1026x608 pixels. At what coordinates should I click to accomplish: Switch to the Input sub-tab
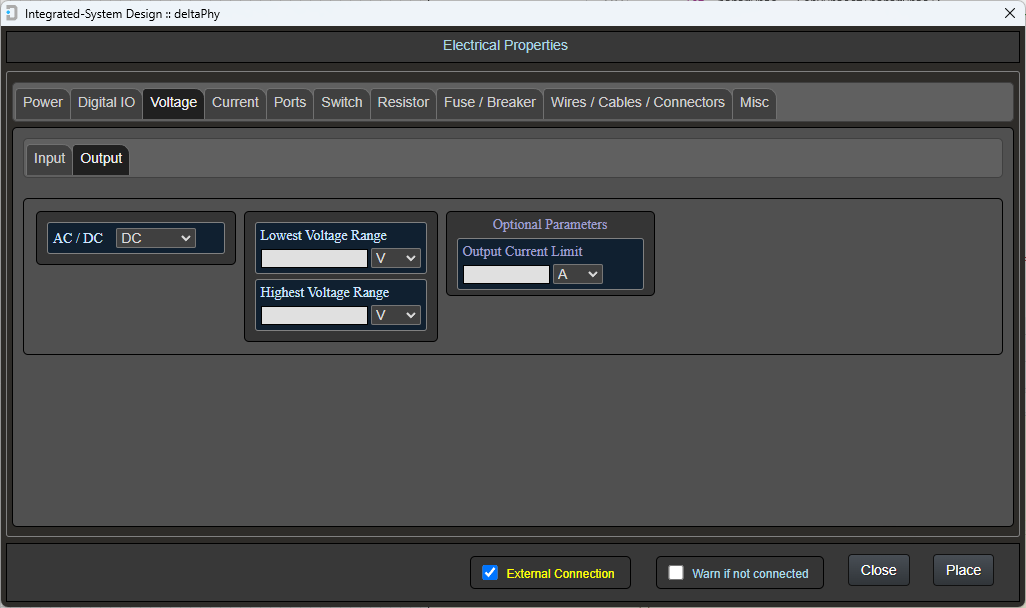pyautogui.click(x=49, y=159)
